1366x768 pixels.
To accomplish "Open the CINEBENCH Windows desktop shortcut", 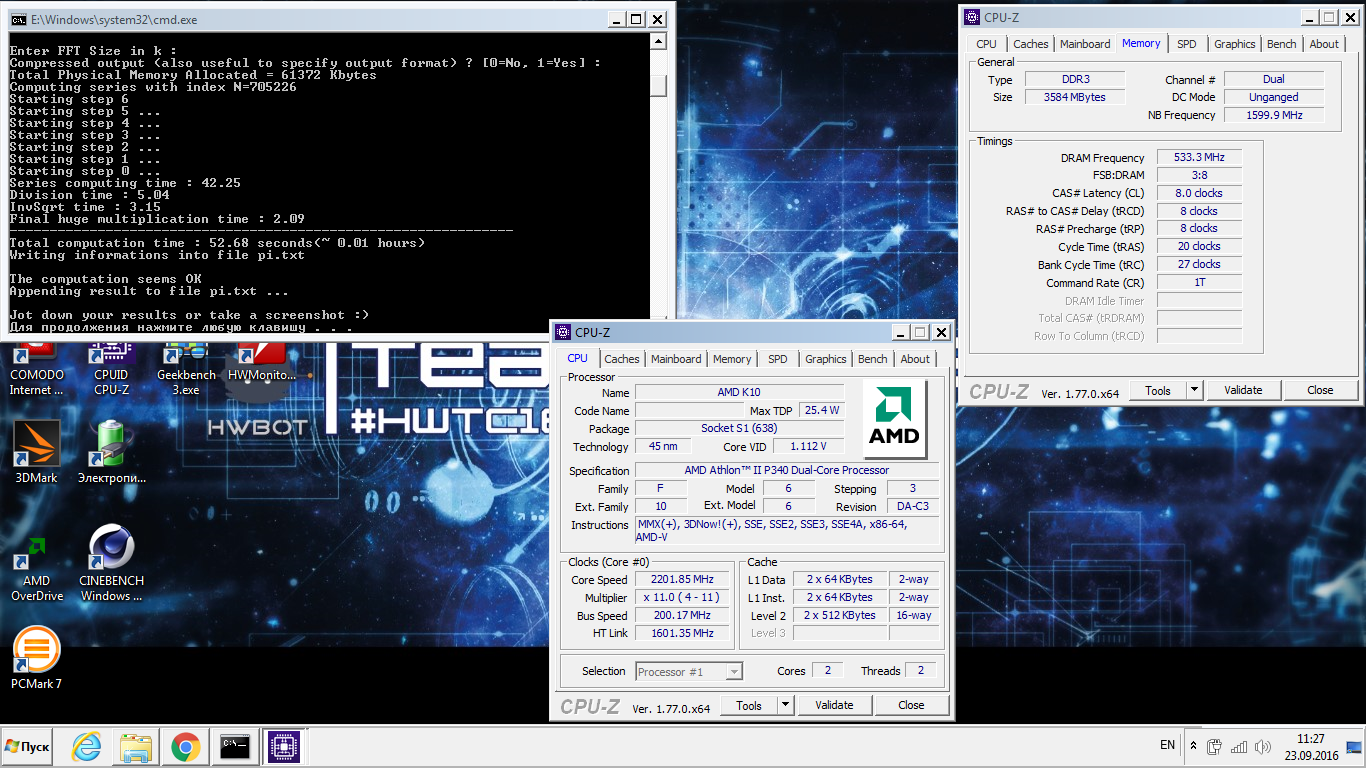I will coord(111,564).
